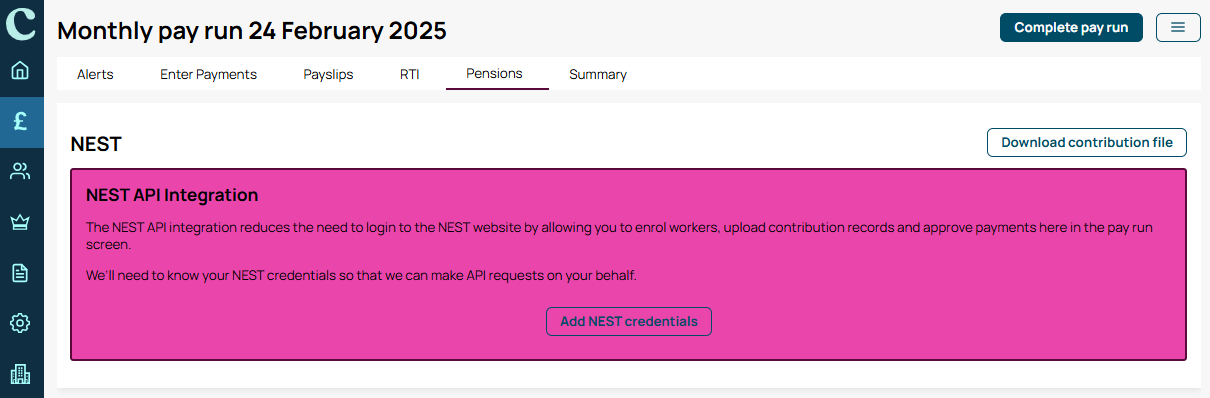Select the RTI tab

tap(410, 74)
